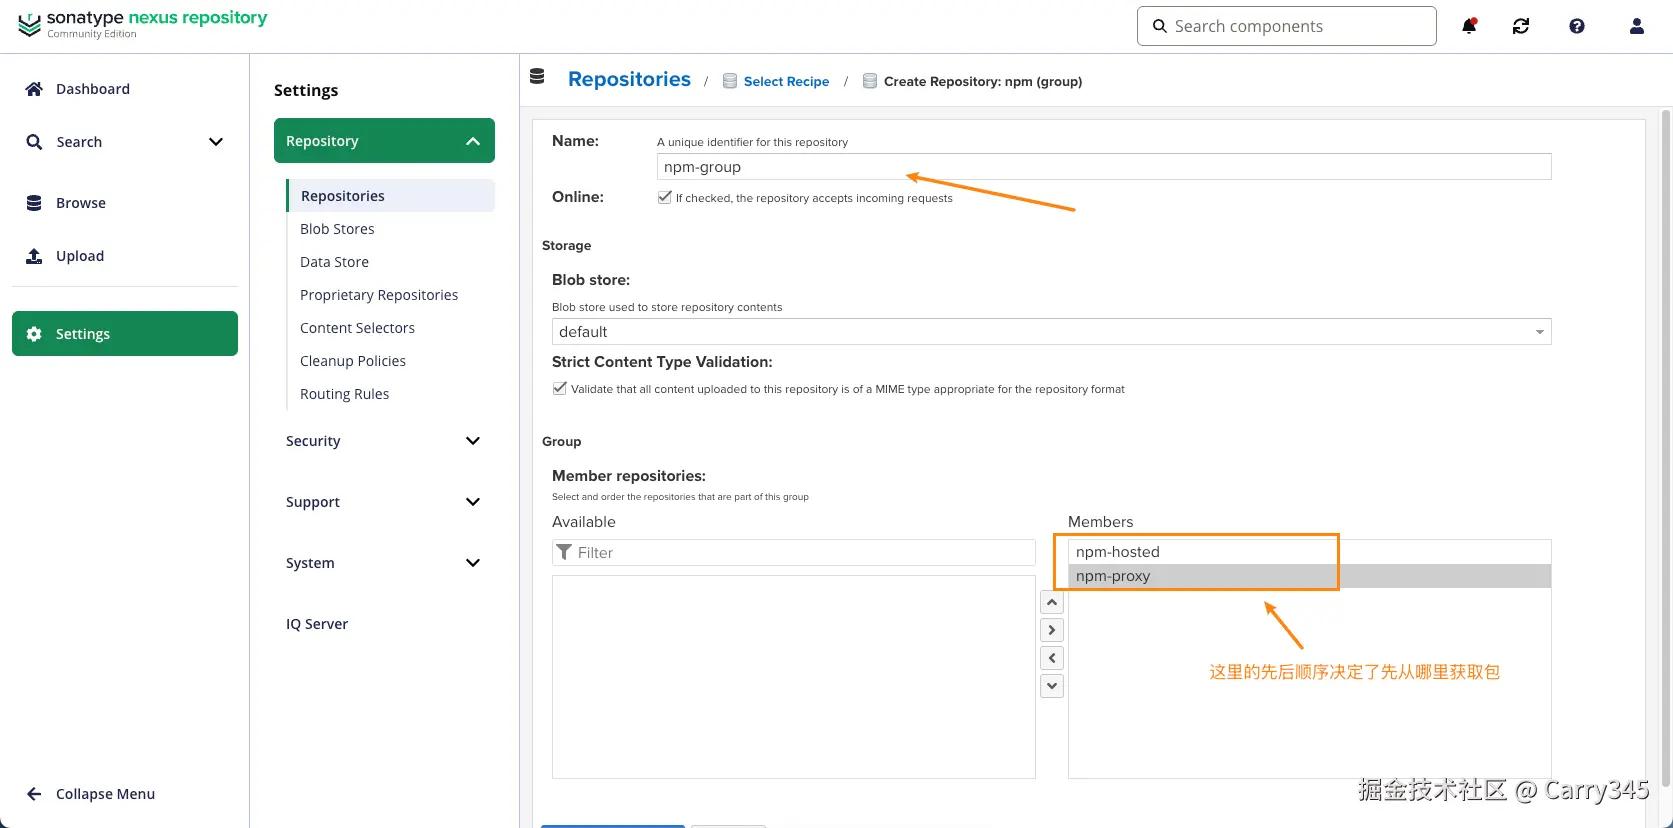The height and width of the screenshot is (828, 1673).
Task: Open the user account icon
Action: tap(1637, 26)
